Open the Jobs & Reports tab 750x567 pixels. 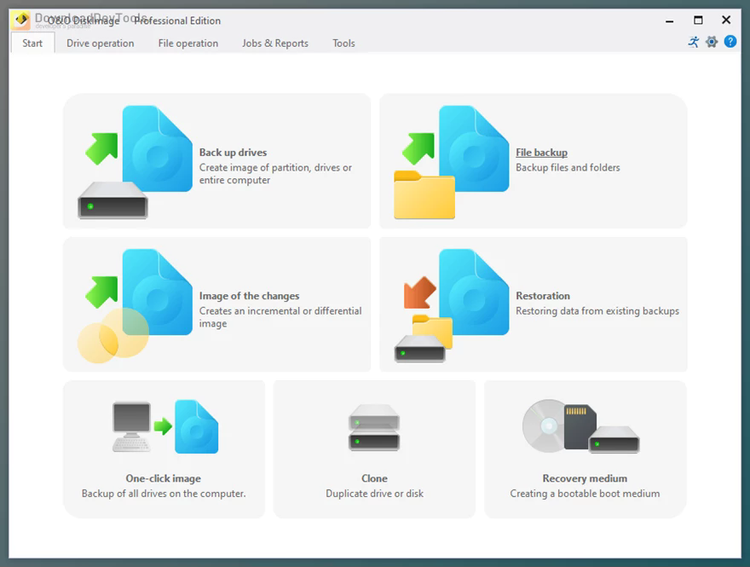click(x=275, y=43)
